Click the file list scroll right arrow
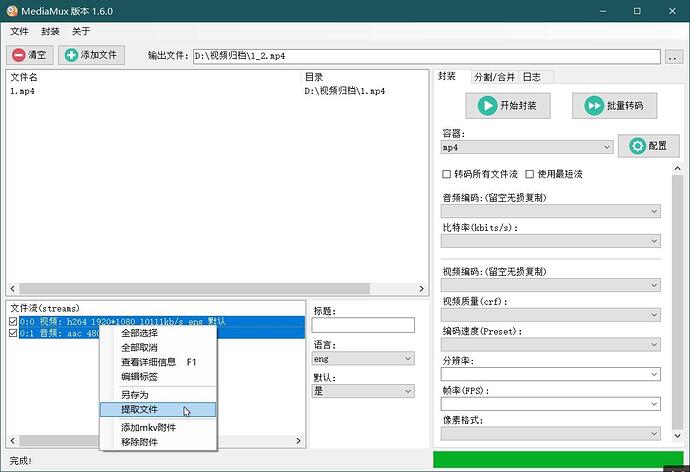 (x=421, y=289)
